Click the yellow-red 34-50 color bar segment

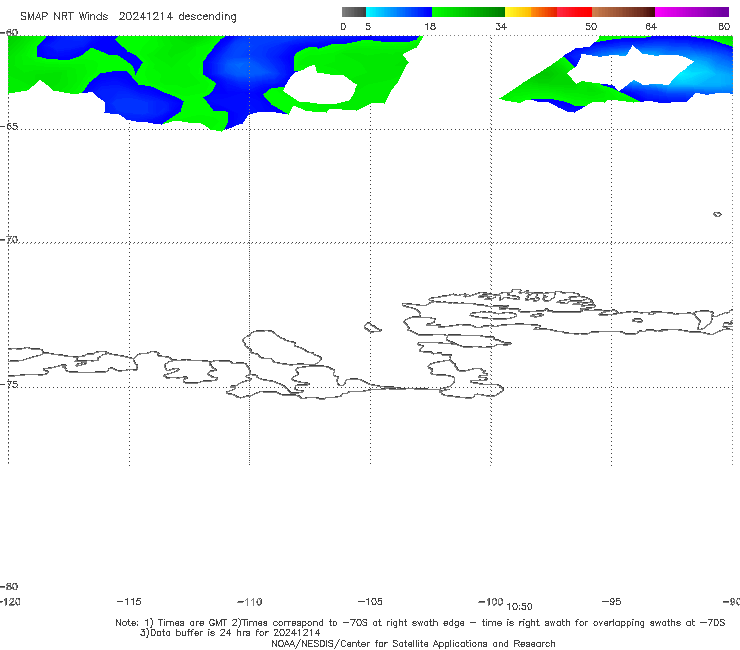(548, 12)
